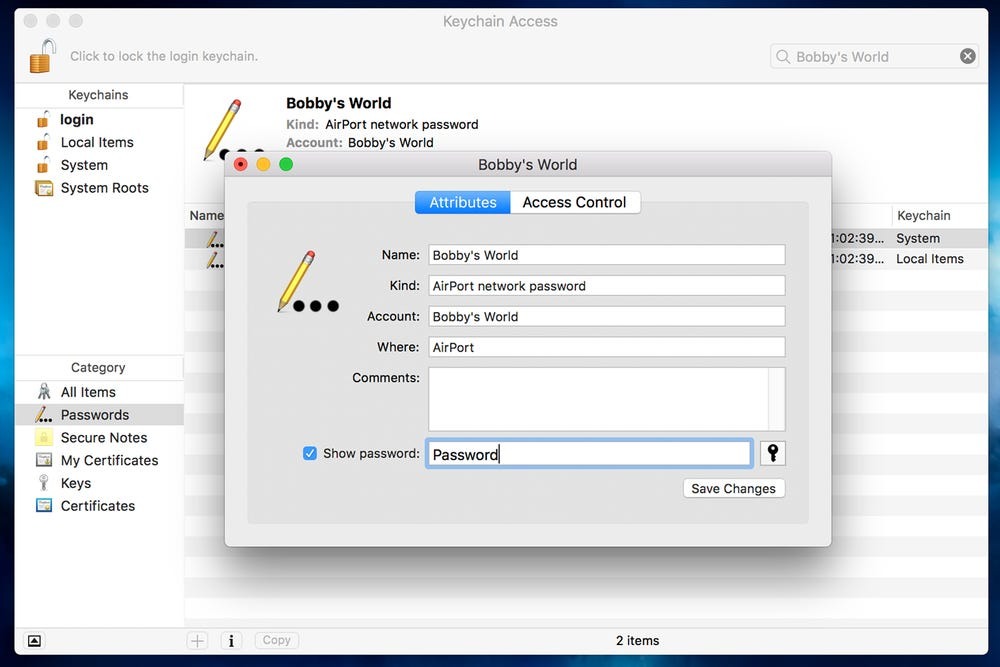
Task: Click the Kind field showing AirPort network password
Action: tap(607, 286)
